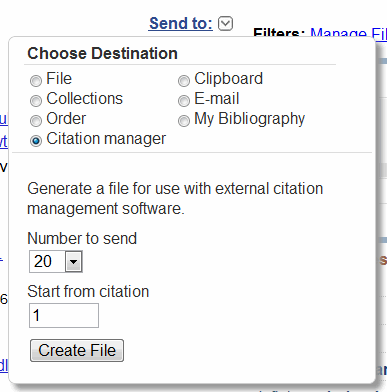387x392 pixels.
Task: Click the Order text label
Action: pyautogui.click(x=66, y=119)
